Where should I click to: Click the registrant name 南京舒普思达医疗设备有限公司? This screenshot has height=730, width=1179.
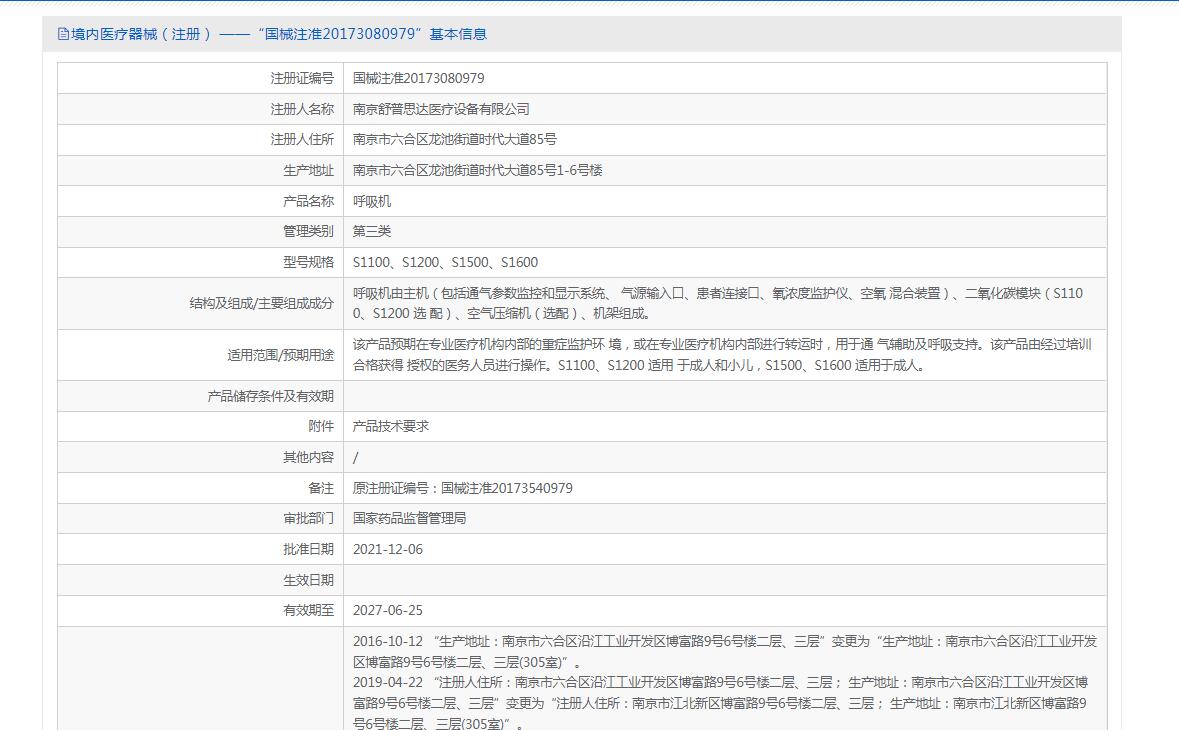tap(441, 109)
